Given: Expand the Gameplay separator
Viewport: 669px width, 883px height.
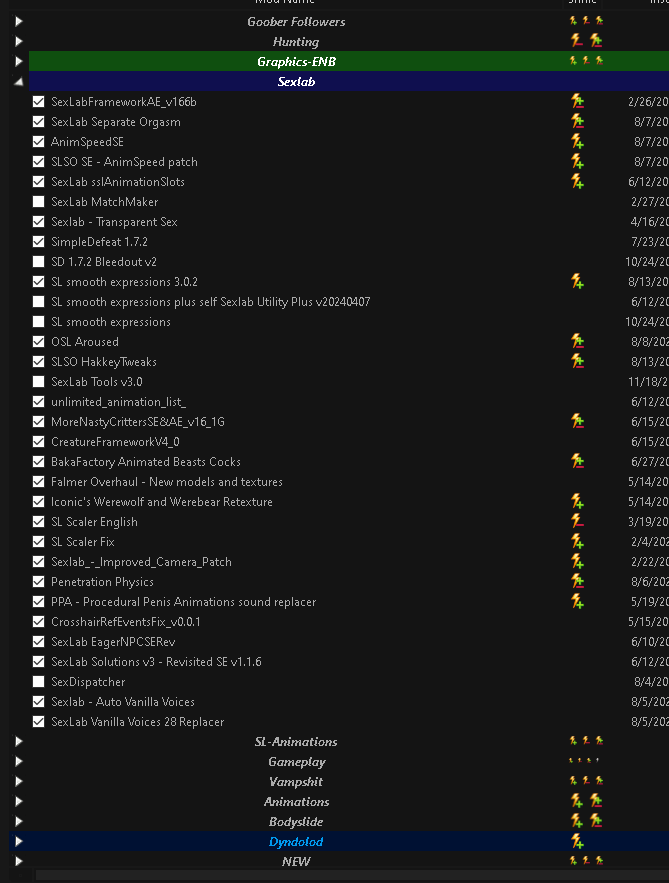Looking at the screenshot, I should pyautogui.click(x=19, y=761).
